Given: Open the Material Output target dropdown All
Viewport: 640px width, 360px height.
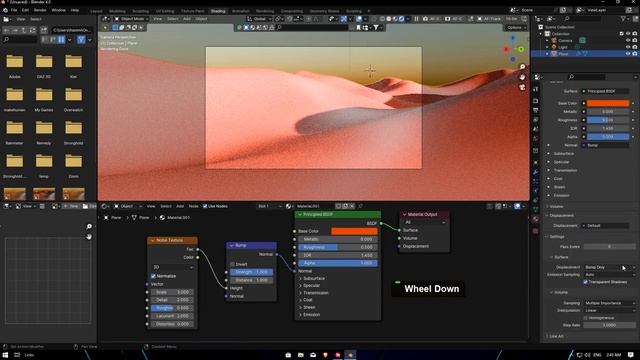Looking at the screenshot, I should tap(425, 222).
